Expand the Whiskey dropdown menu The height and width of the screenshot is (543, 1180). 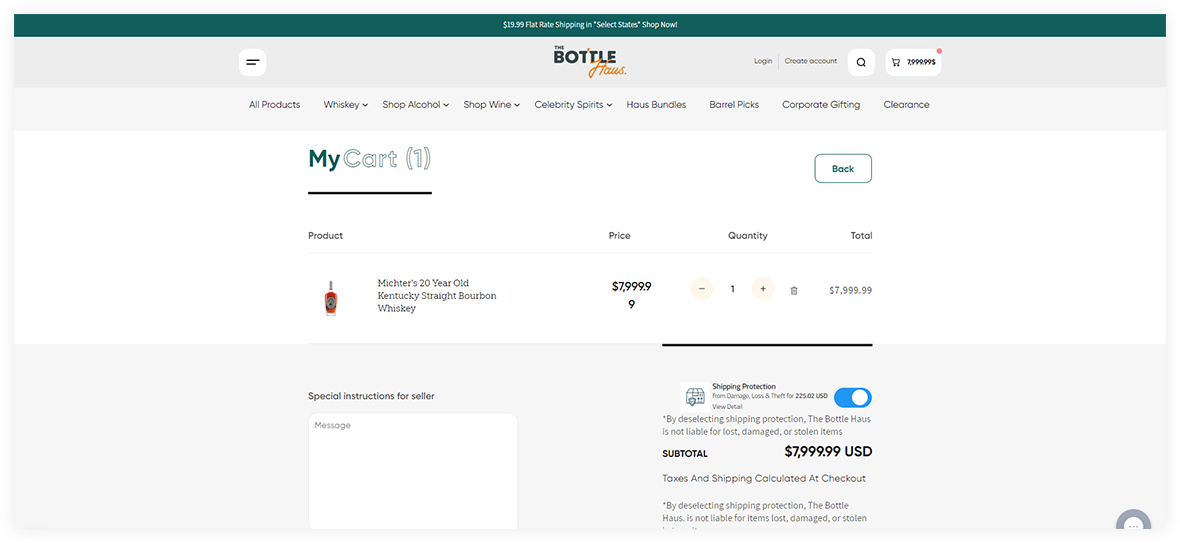coord(346,105)
